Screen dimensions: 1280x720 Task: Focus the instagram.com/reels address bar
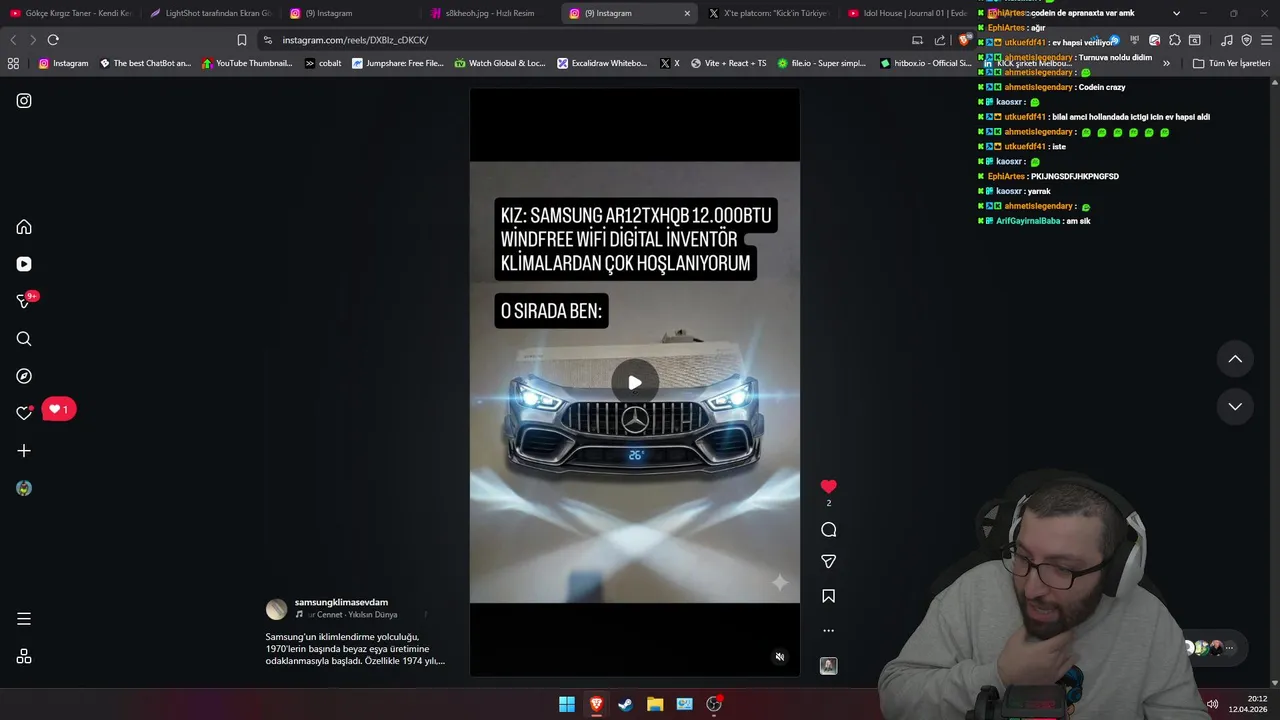pyautogui.click(x=590, y=40)
